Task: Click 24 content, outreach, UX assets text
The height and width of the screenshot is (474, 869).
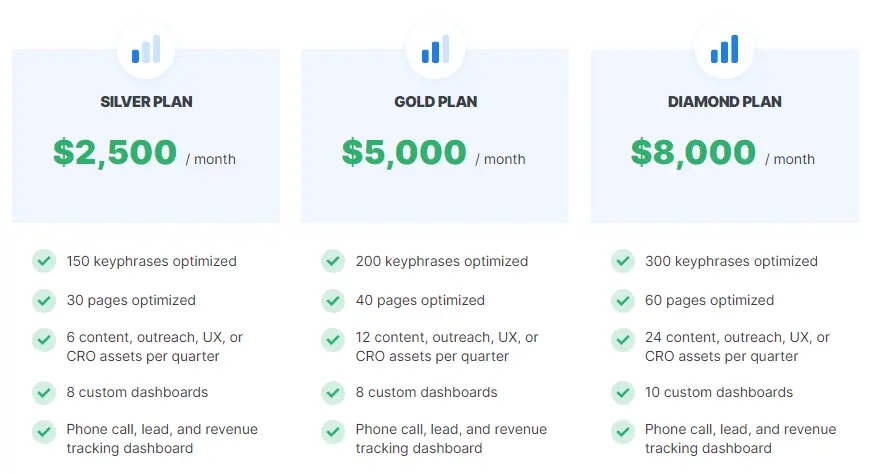Action: (x=737, y=347)
